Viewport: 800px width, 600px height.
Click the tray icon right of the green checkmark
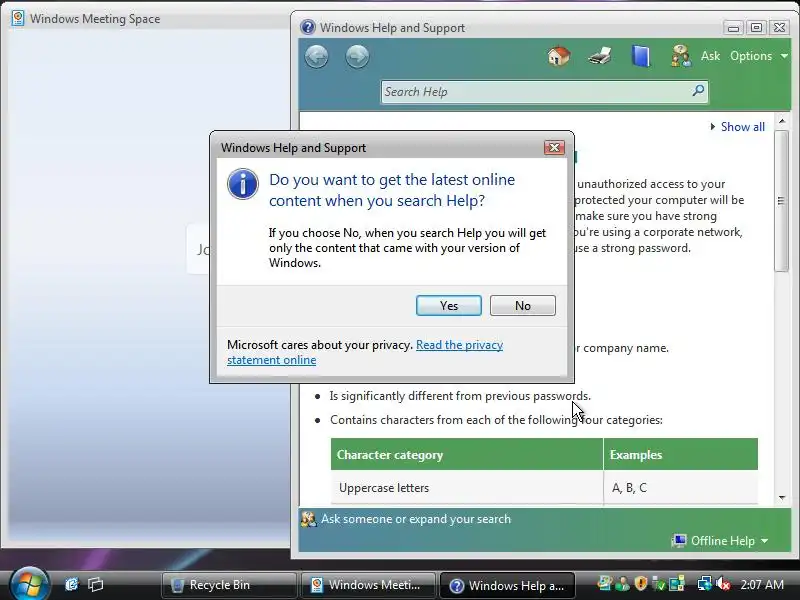coord(677,584)
